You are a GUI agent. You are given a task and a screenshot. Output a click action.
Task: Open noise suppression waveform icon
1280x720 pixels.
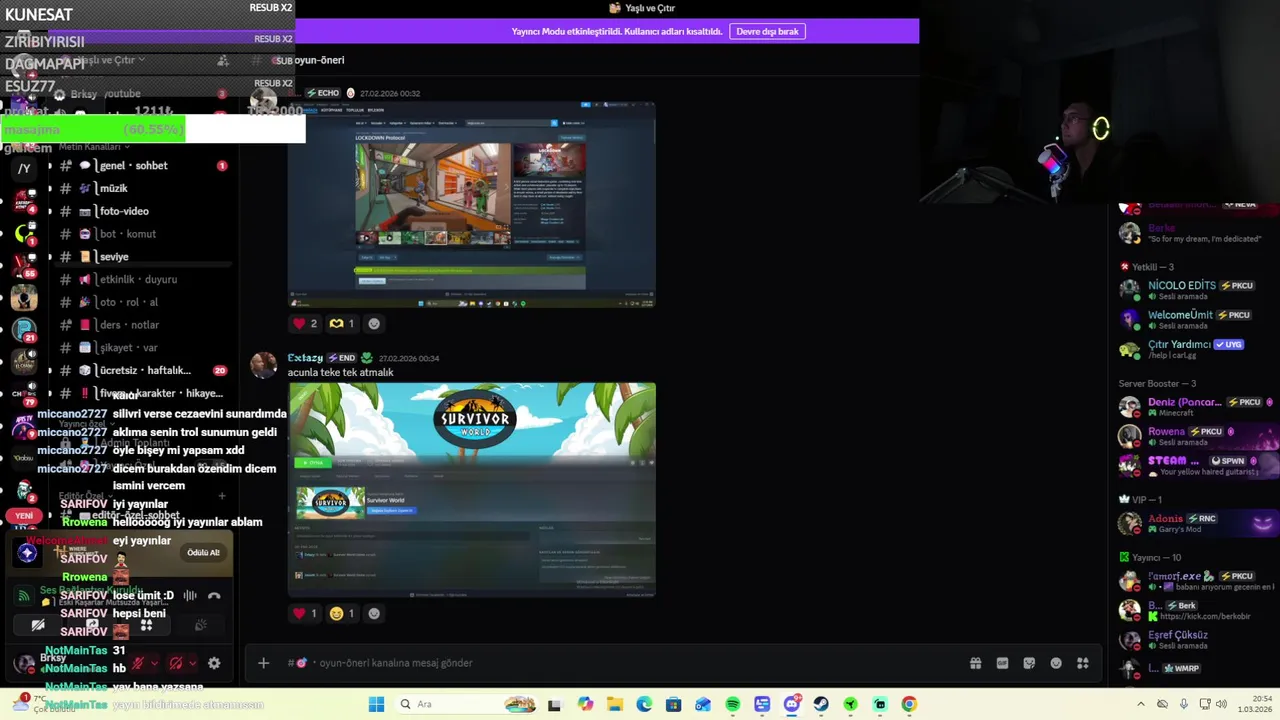tap(190, 595)
